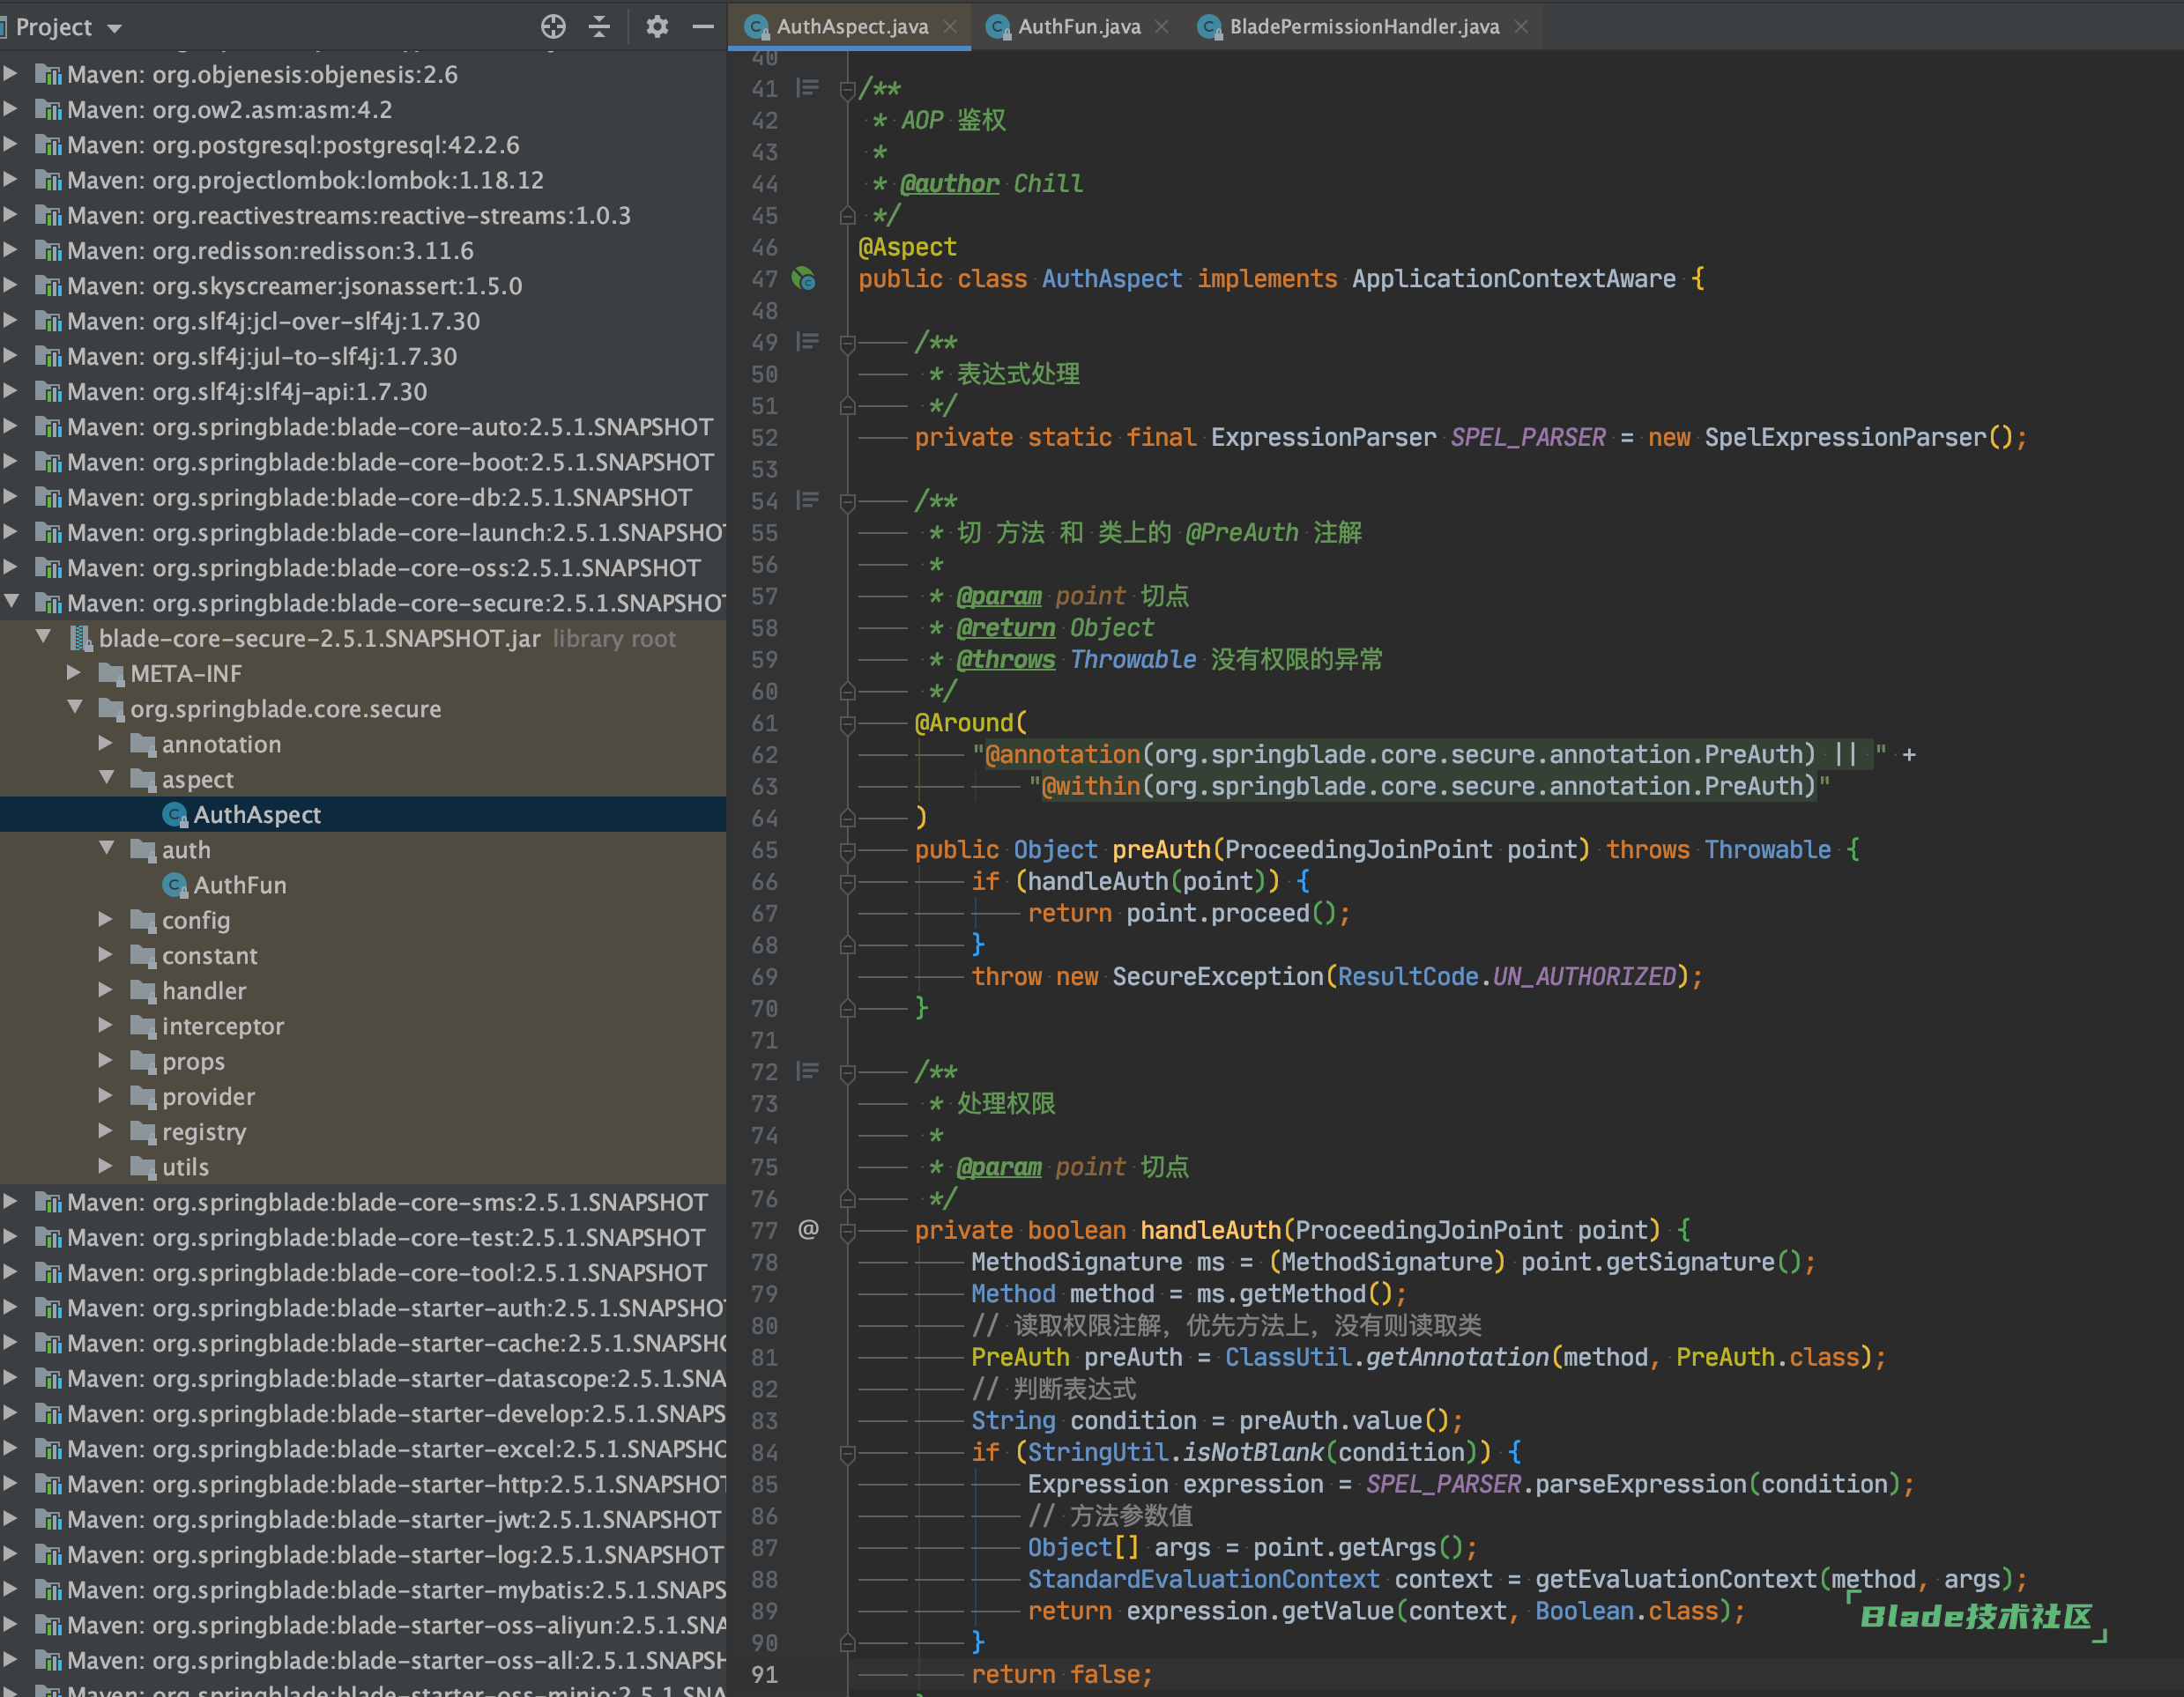Click the @author Javadoc tag on line 44
The image size is (2184, 1697).
click(x=949, y=184)
